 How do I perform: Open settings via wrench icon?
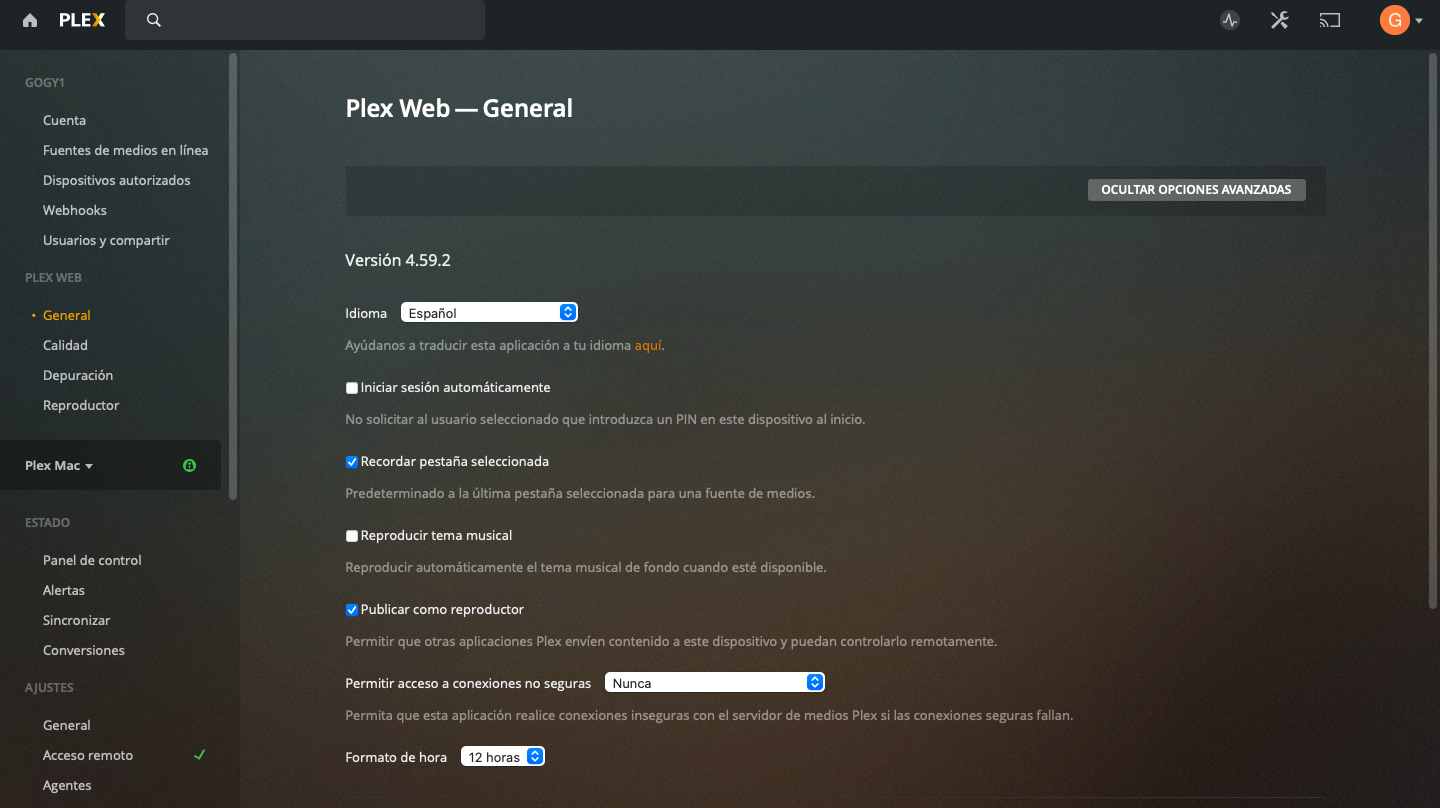point(1279,20)
